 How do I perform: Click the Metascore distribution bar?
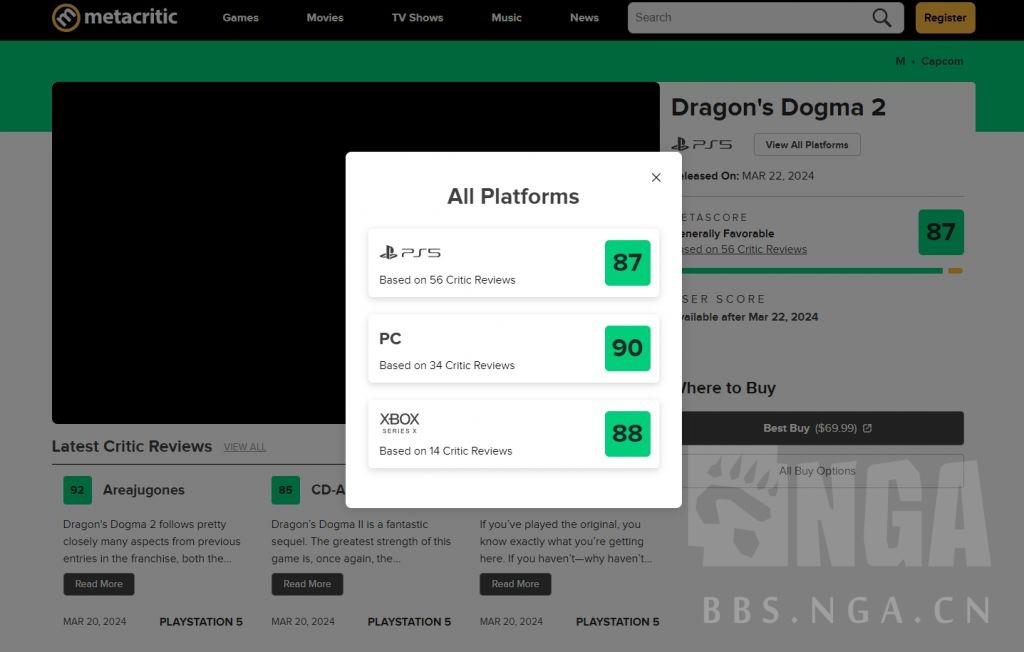(820, 270)
